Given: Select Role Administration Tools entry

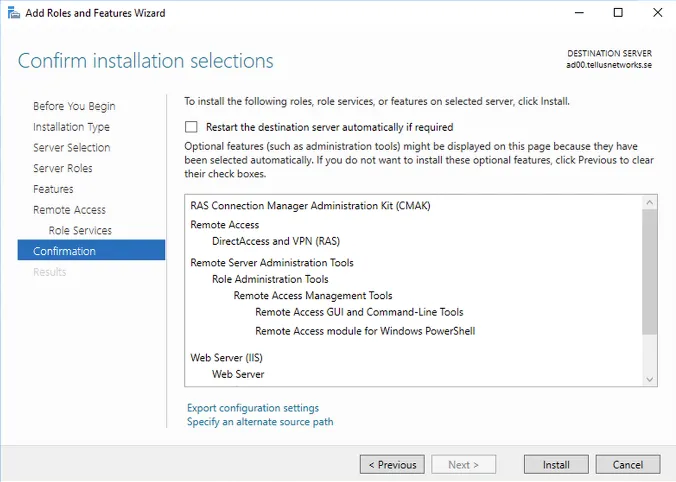Looking at the screenshot, I should [x=270, y=279].
